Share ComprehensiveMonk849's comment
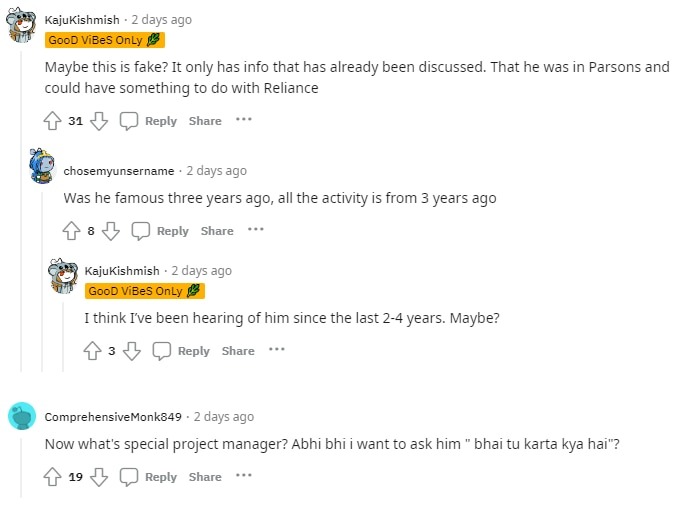The width and height of the screenshot is (685, 507). coord(205,477)
